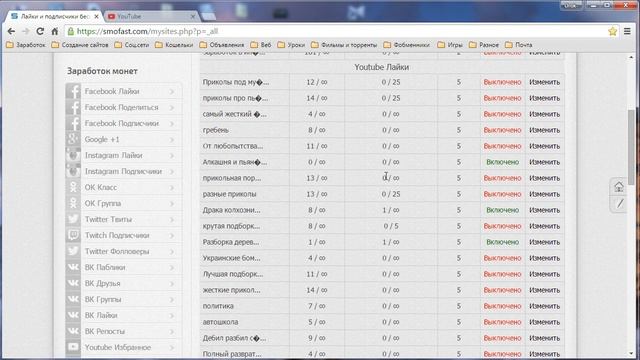640x360 pixels.
Task: Click the ВК Группы sidebar icon
Action: pyautogui.click(x=73, y=299)
